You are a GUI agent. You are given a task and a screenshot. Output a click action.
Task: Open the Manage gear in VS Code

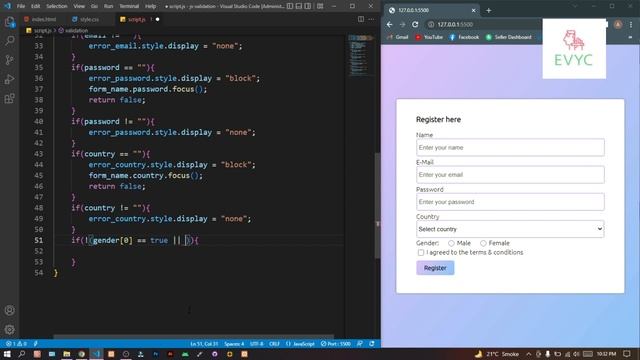pos(9,329)
